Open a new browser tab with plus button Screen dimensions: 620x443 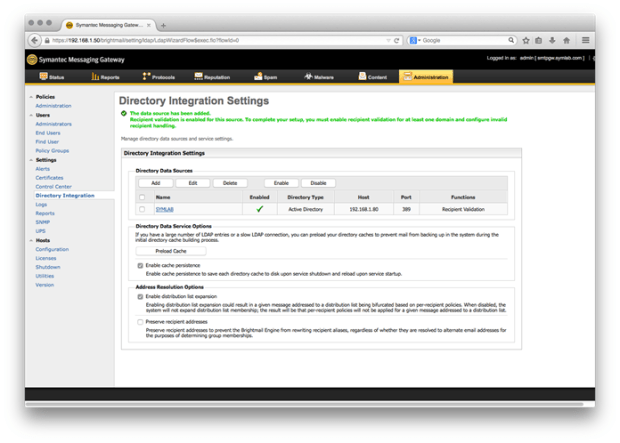click(164, 25)
